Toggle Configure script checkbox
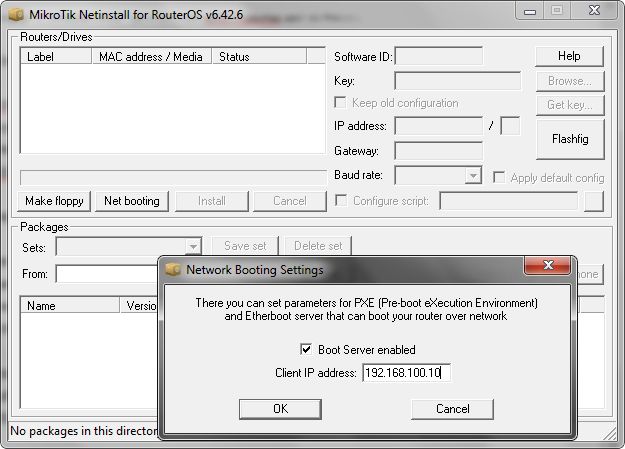 click(x=341, y=201)
